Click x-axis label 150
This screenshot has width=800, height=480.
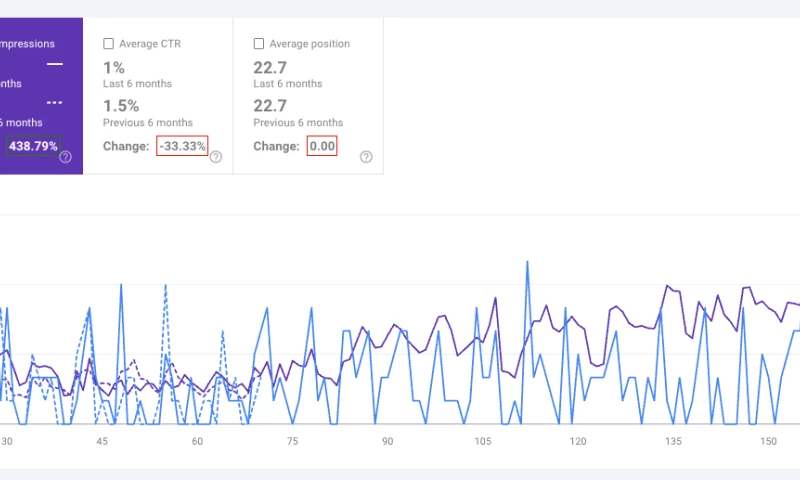click(x=768, y=441)
